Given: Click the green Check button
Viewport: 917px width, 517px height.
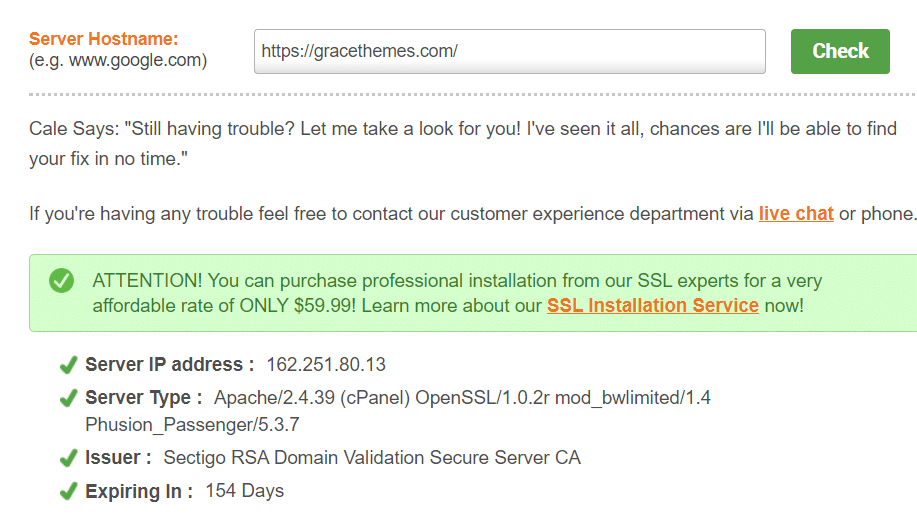Looking at the screenshot, I should pos(840,51).
